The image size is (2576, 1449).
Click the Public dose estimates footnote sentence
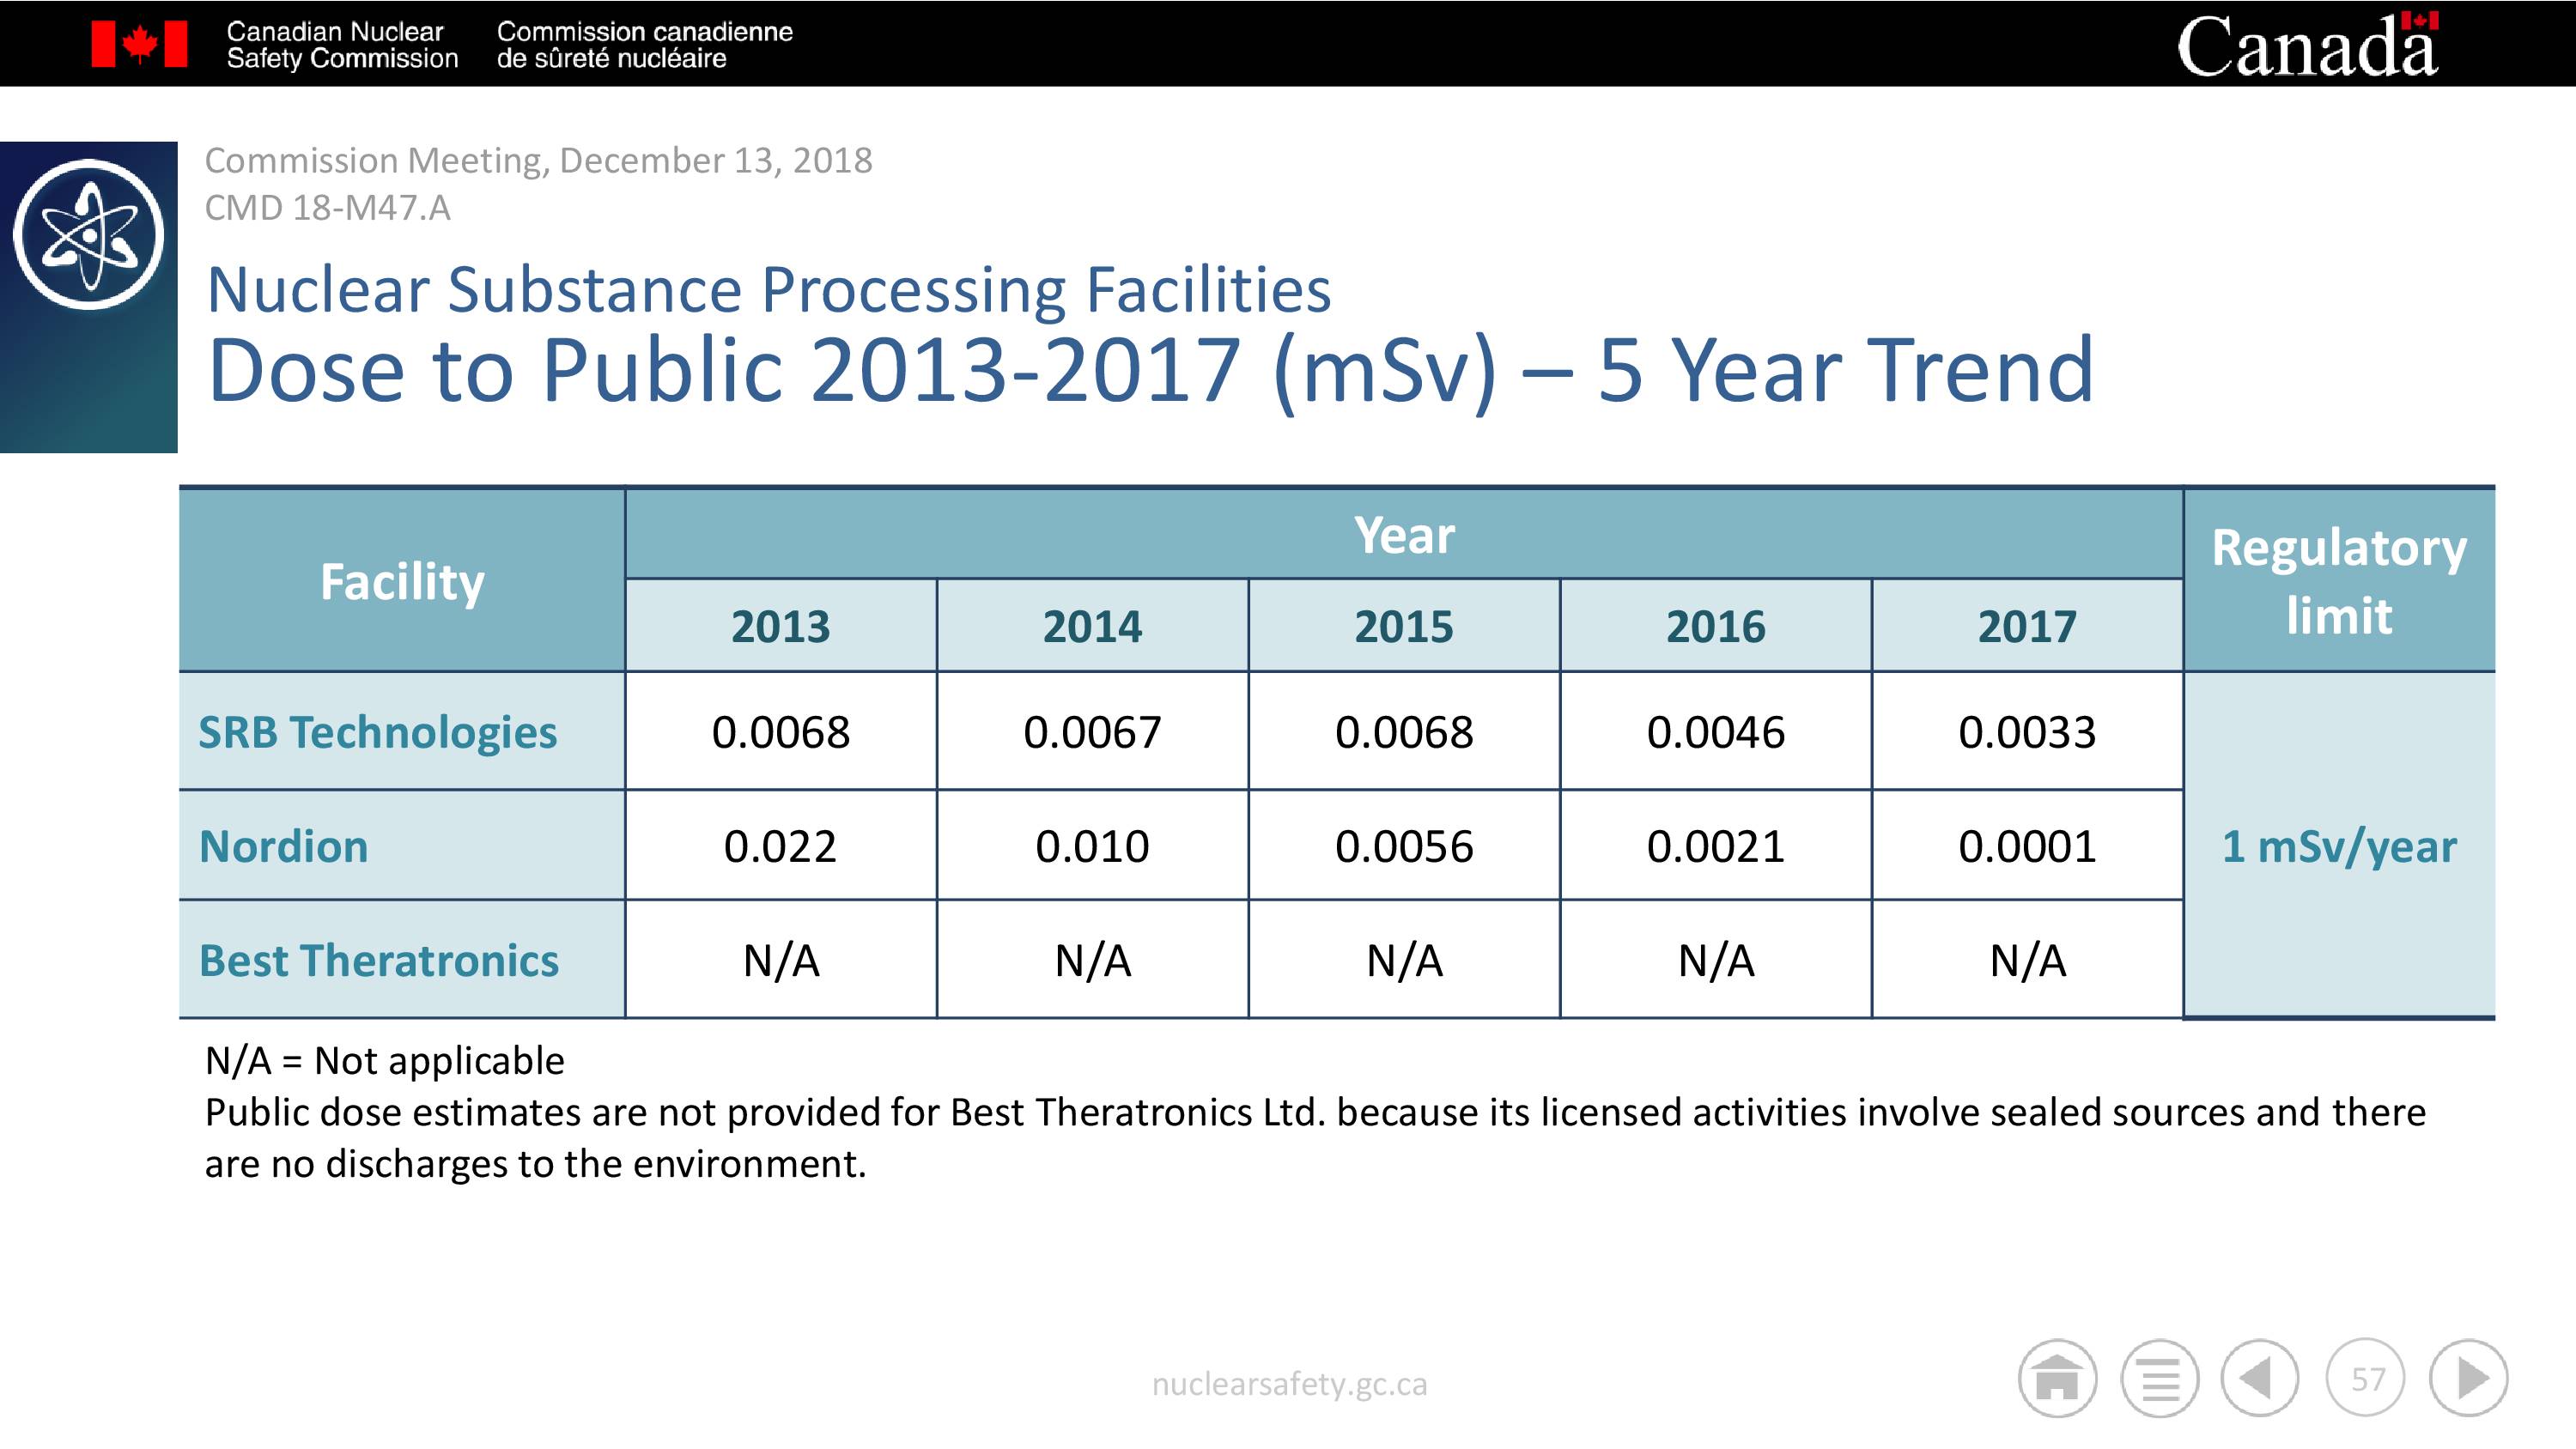click(x=1315, y=1138)
